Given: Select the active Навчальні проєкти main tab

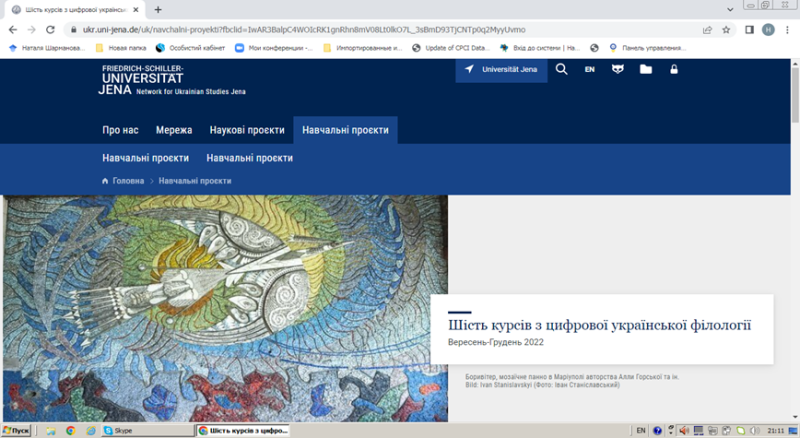Looking at the screenshot, I should click(x=345, y=130).
